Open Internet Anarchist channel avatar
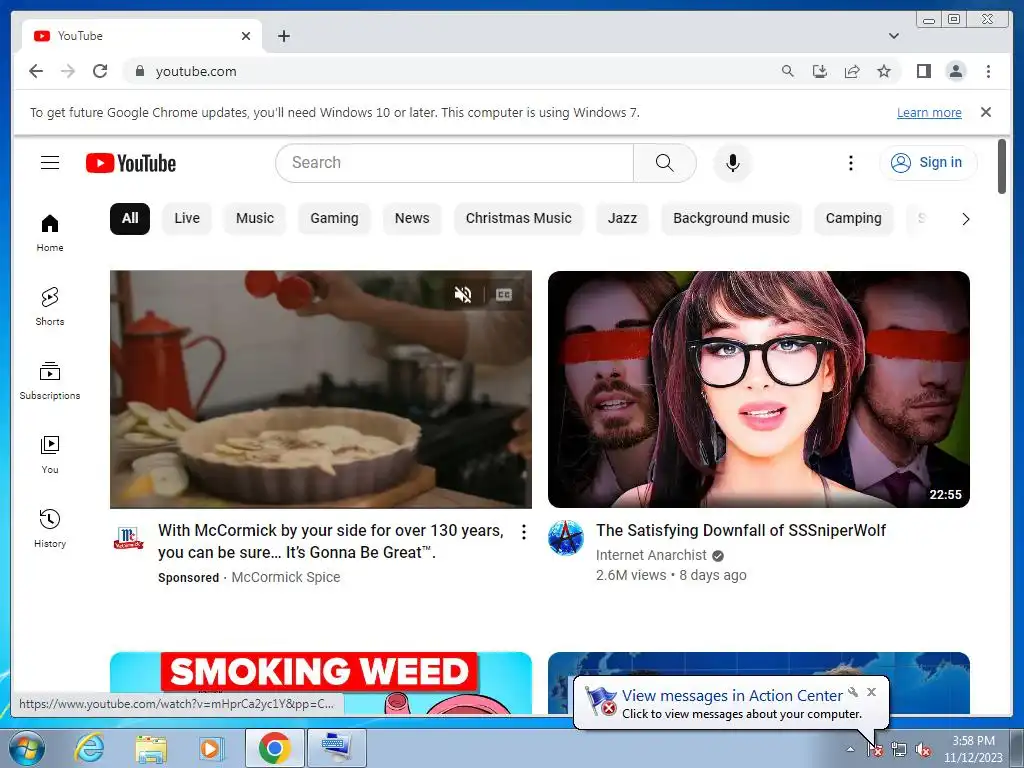The height and width of the screenshot is (768, 1024). 566,538
